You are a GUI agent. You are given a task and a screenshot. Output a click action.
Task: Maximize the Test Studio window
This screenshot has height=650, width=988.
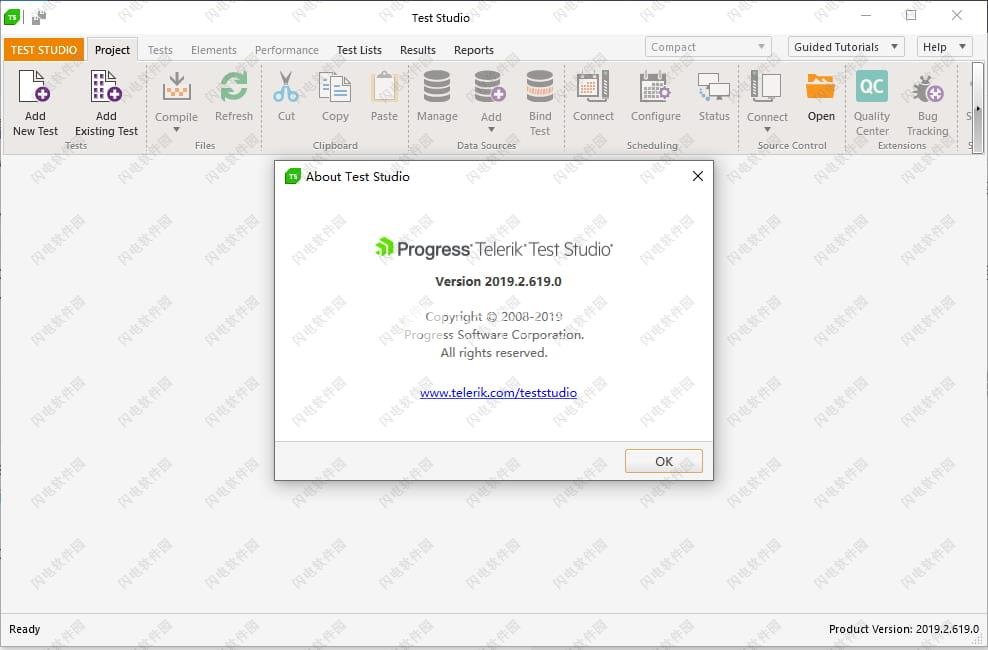coord(911,16)
